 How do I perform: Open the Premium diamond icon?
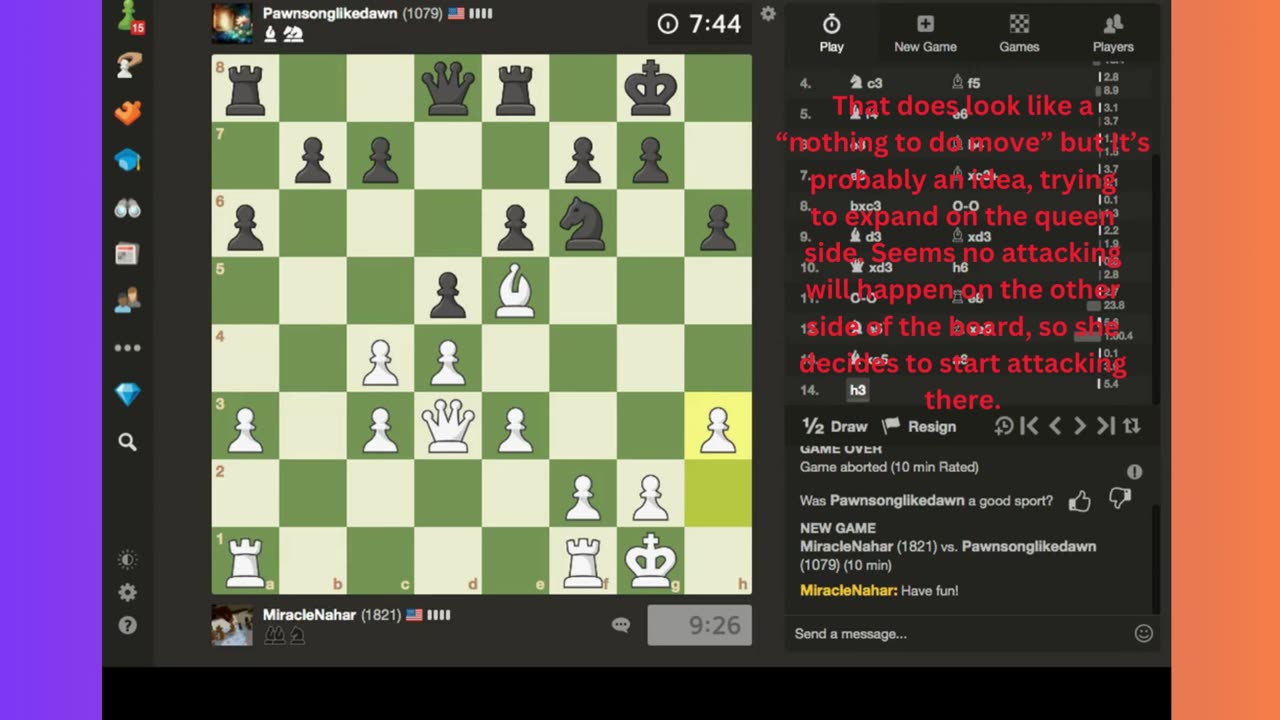tap(128, 394)
